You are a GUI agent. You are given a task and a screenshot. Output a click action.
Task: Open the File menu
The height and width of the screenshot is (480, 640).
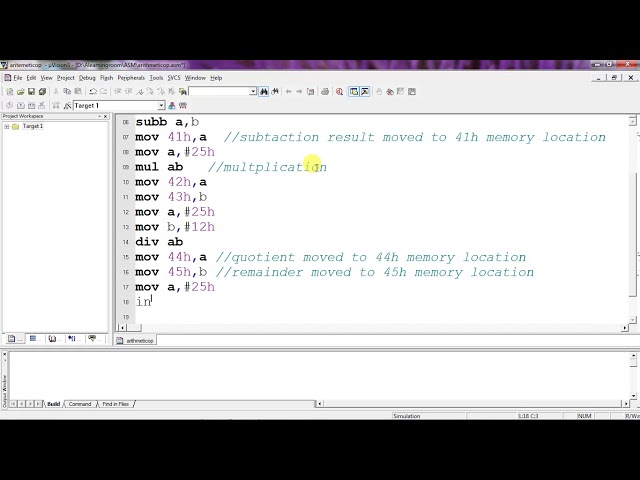[18, 78]
